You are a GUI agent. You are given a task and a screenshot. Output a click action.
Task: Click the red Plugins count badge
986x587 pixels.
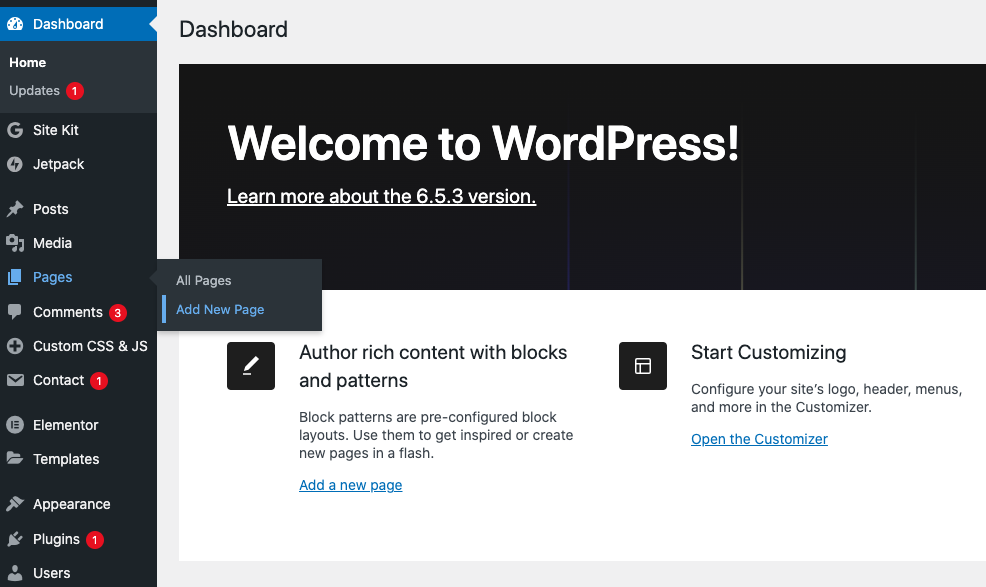[95, 540]
